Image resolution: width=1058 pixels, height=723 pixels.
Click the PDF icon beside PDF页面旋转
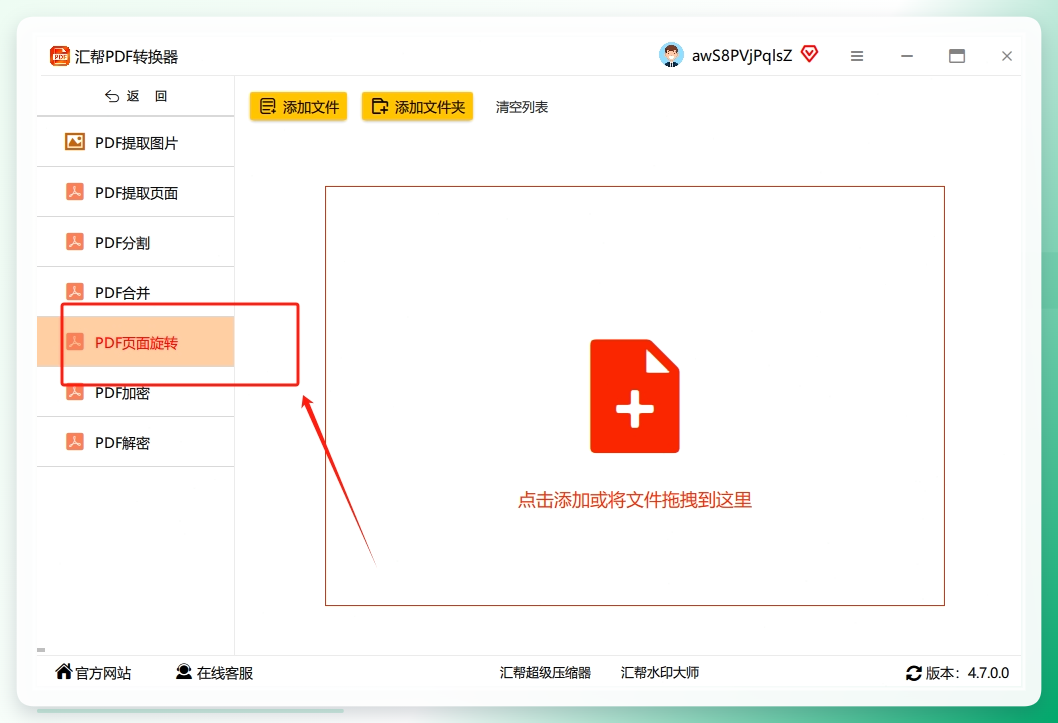[75, 342]
